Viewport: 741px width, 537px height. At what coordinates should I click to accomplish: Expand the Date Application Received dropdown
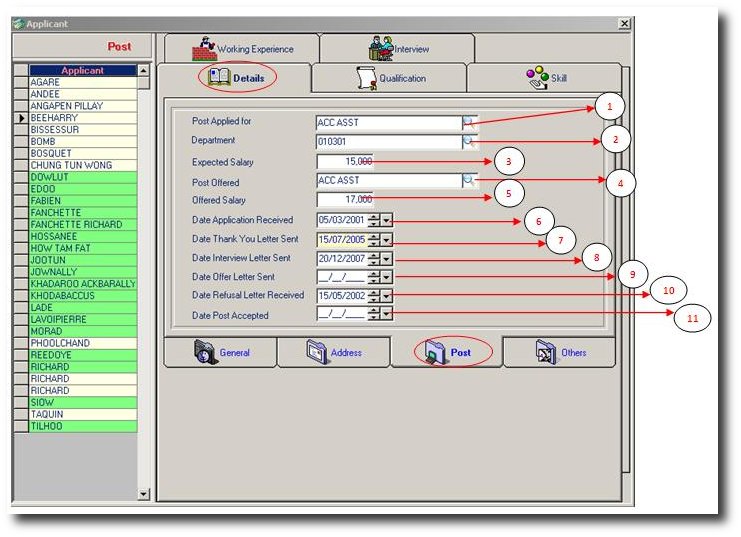click(x=387, y=220)
